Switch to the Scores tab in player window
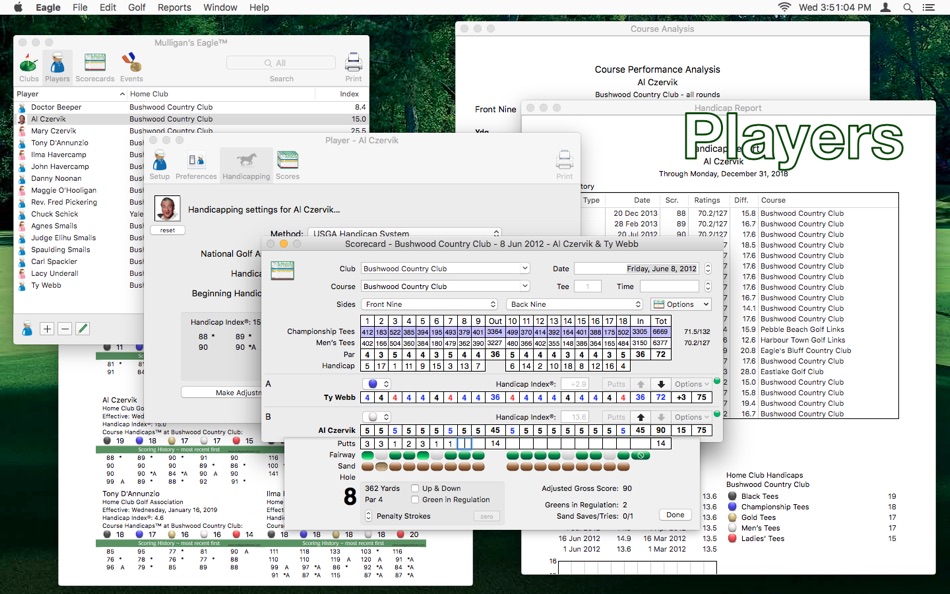 point(289,162)
